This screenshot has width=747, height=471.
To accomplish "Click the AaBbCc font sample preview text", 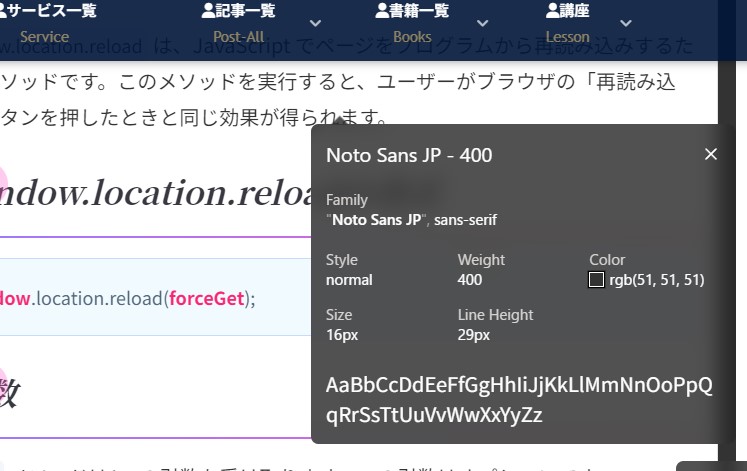I will point(519,399).
